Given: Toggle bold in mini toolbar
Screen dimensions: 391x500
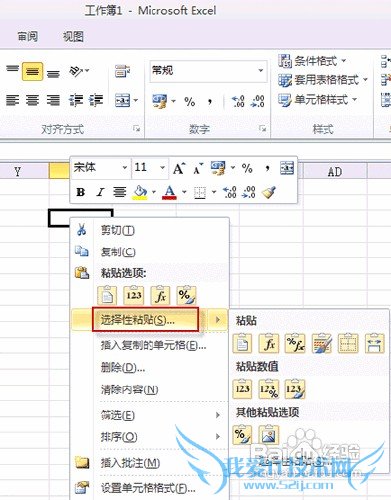Looking at the screenshot, I should point(80,192).
